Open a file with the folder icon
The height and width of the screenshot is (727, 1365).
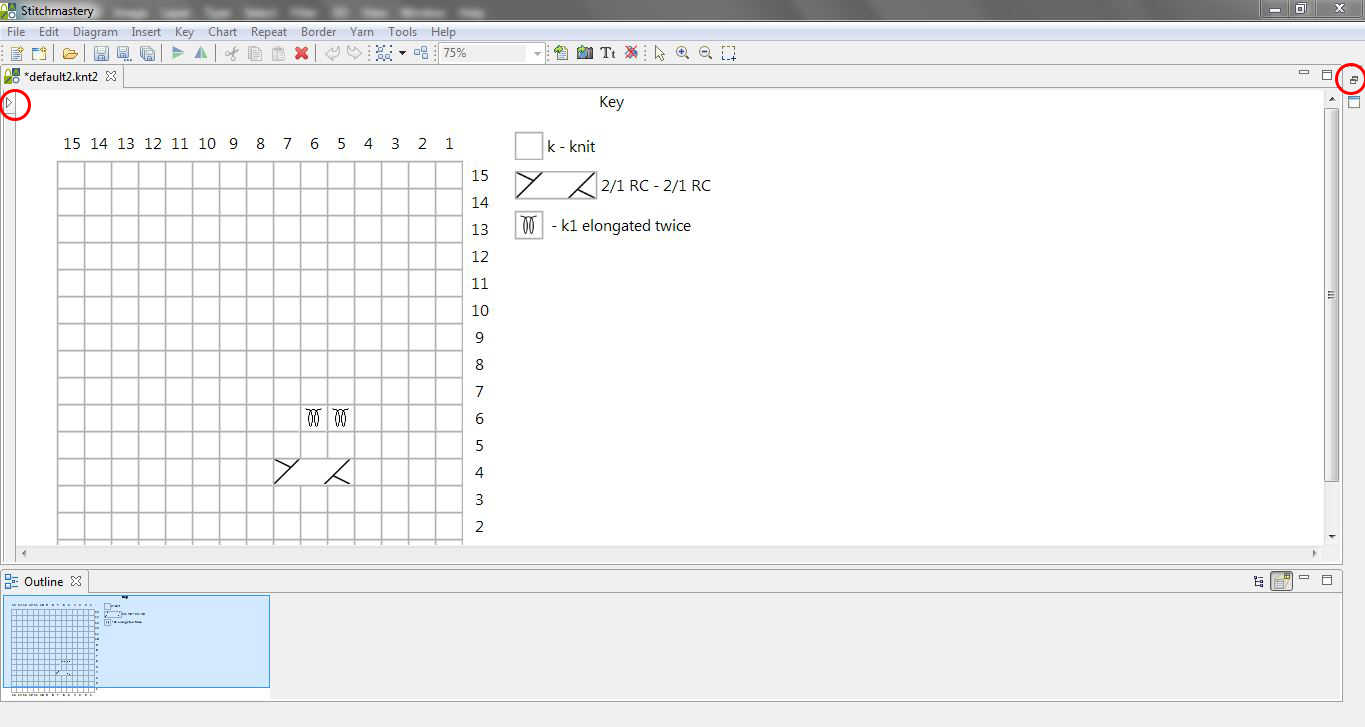[x=70, y=53]
